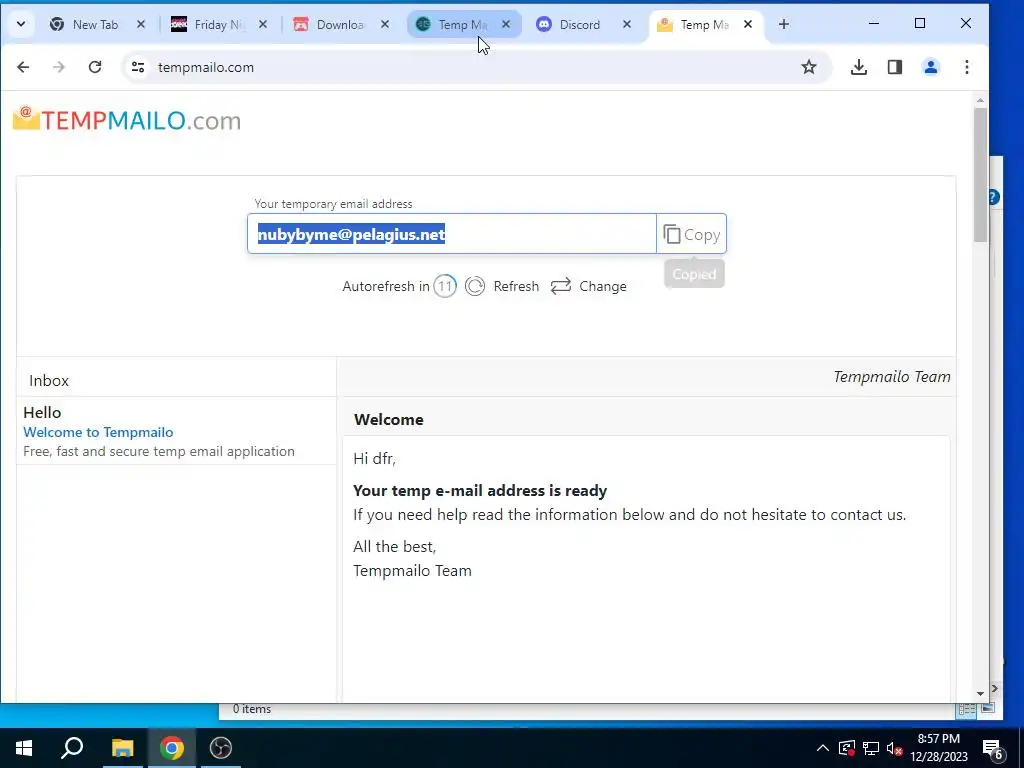Image resolution: width=1024 pixels, height=768 pixels.
Task: Click the Tempmailo Team sender name
Action: pyautogui.click(x=891, y=377)
